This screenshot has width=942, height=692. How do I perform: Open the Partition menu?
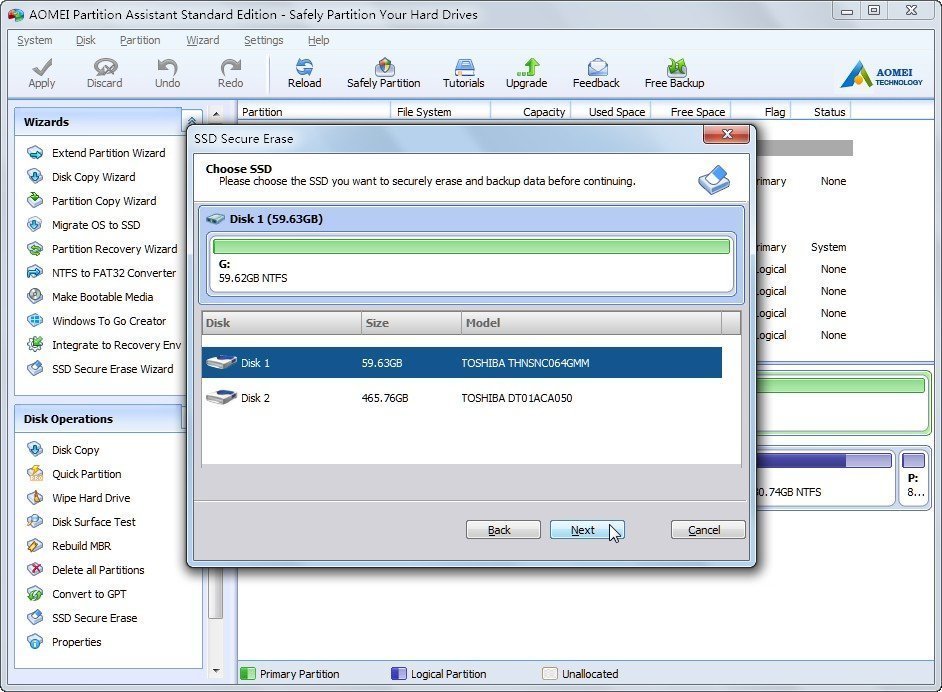[x=140, y=40]
